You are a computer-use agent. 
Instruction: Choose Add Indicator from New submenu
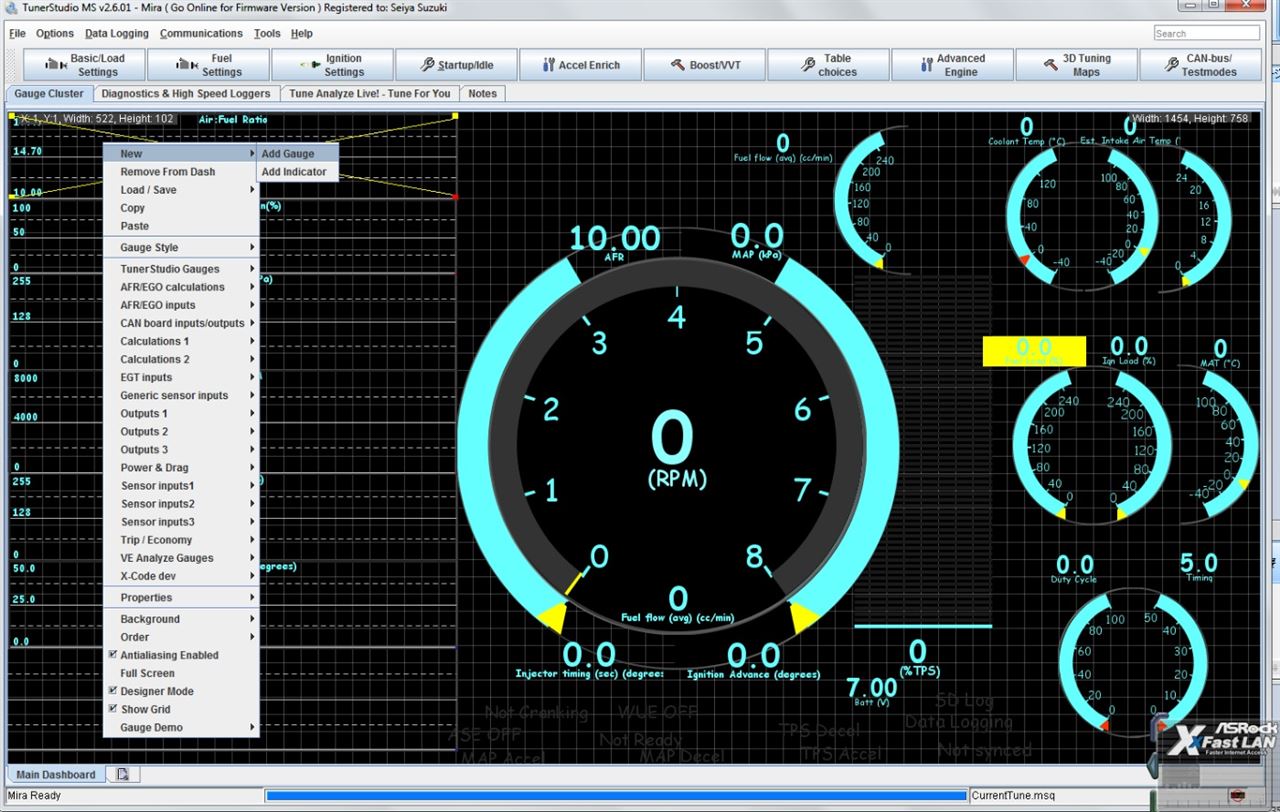coord(297,172)
